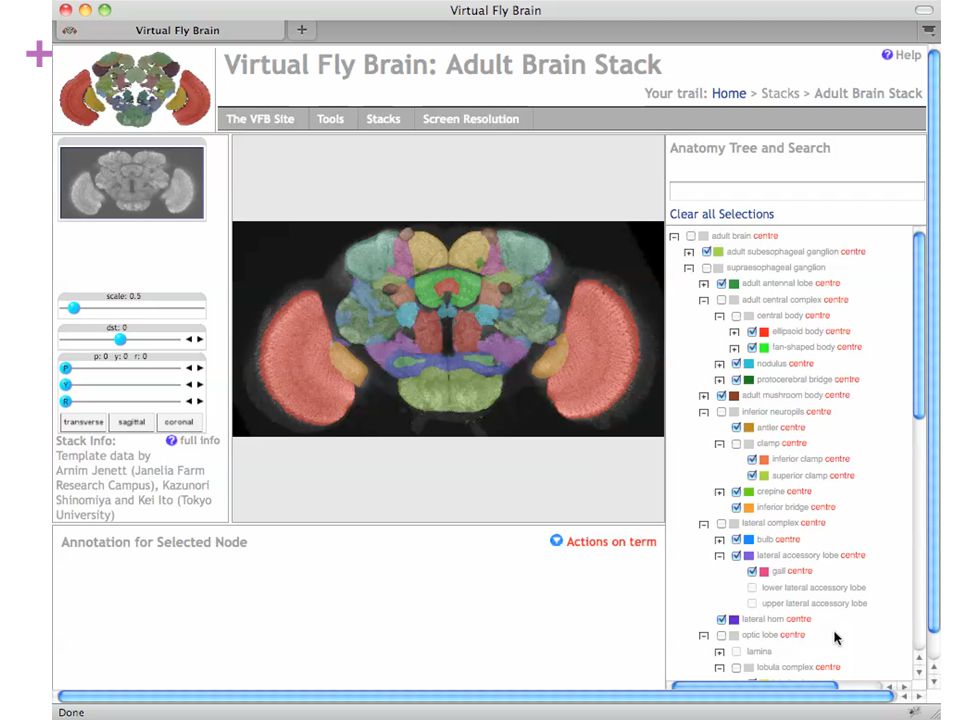Check the optic lobe checkbox

[721, 636]
